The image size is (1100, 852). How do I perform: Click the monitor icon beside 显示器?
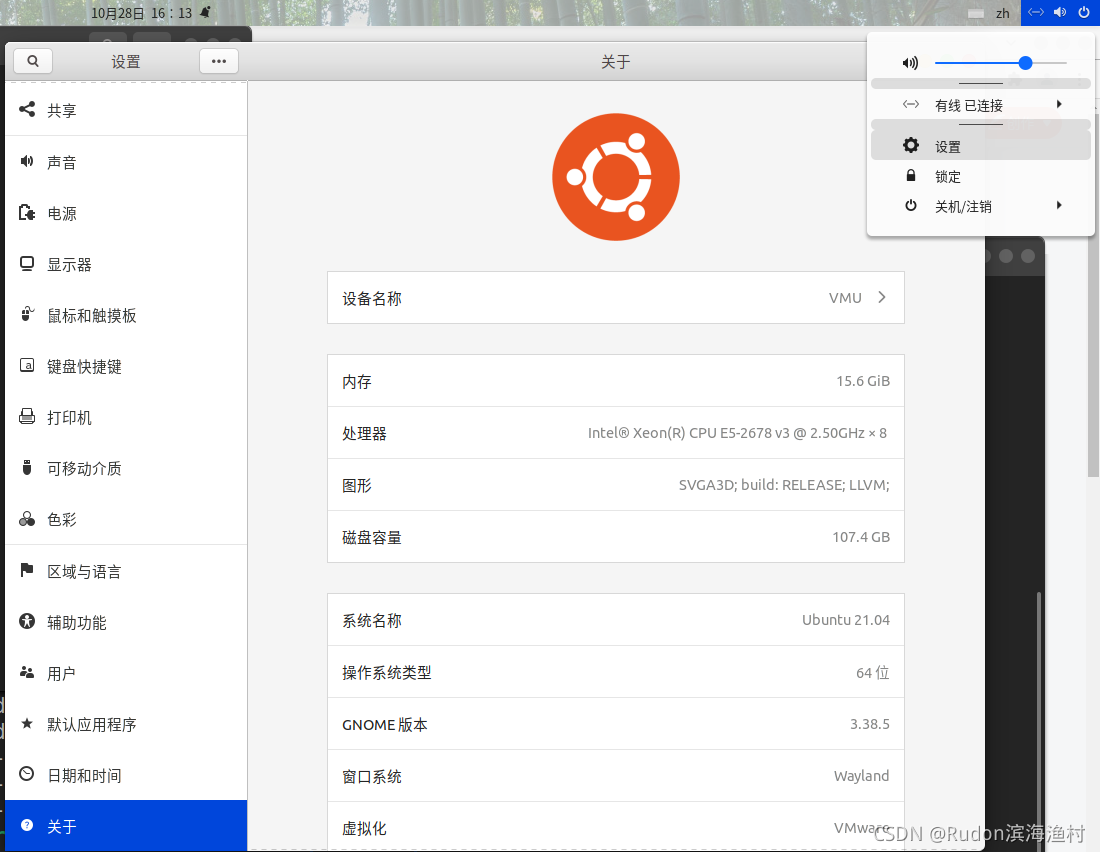[27, 264]
